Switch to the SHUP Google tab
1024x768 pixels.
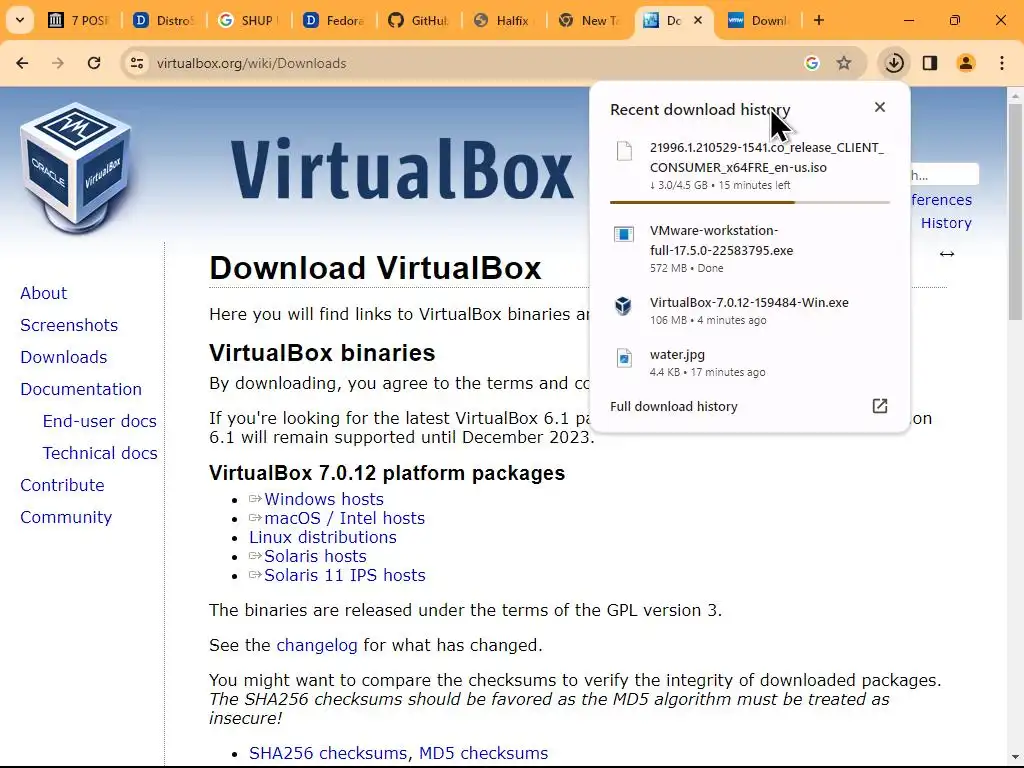point(248,20)
